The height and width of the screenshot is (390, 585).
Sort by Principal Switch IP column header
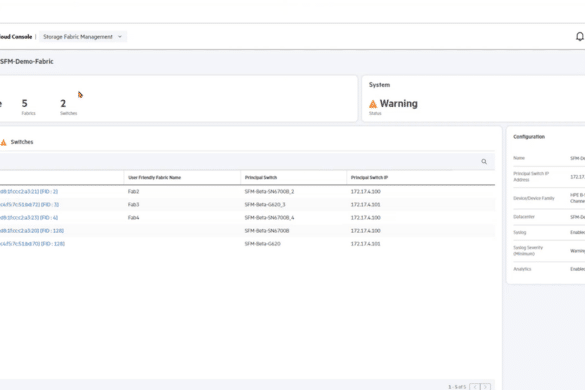pyautogui.click(x=369, y=177)
